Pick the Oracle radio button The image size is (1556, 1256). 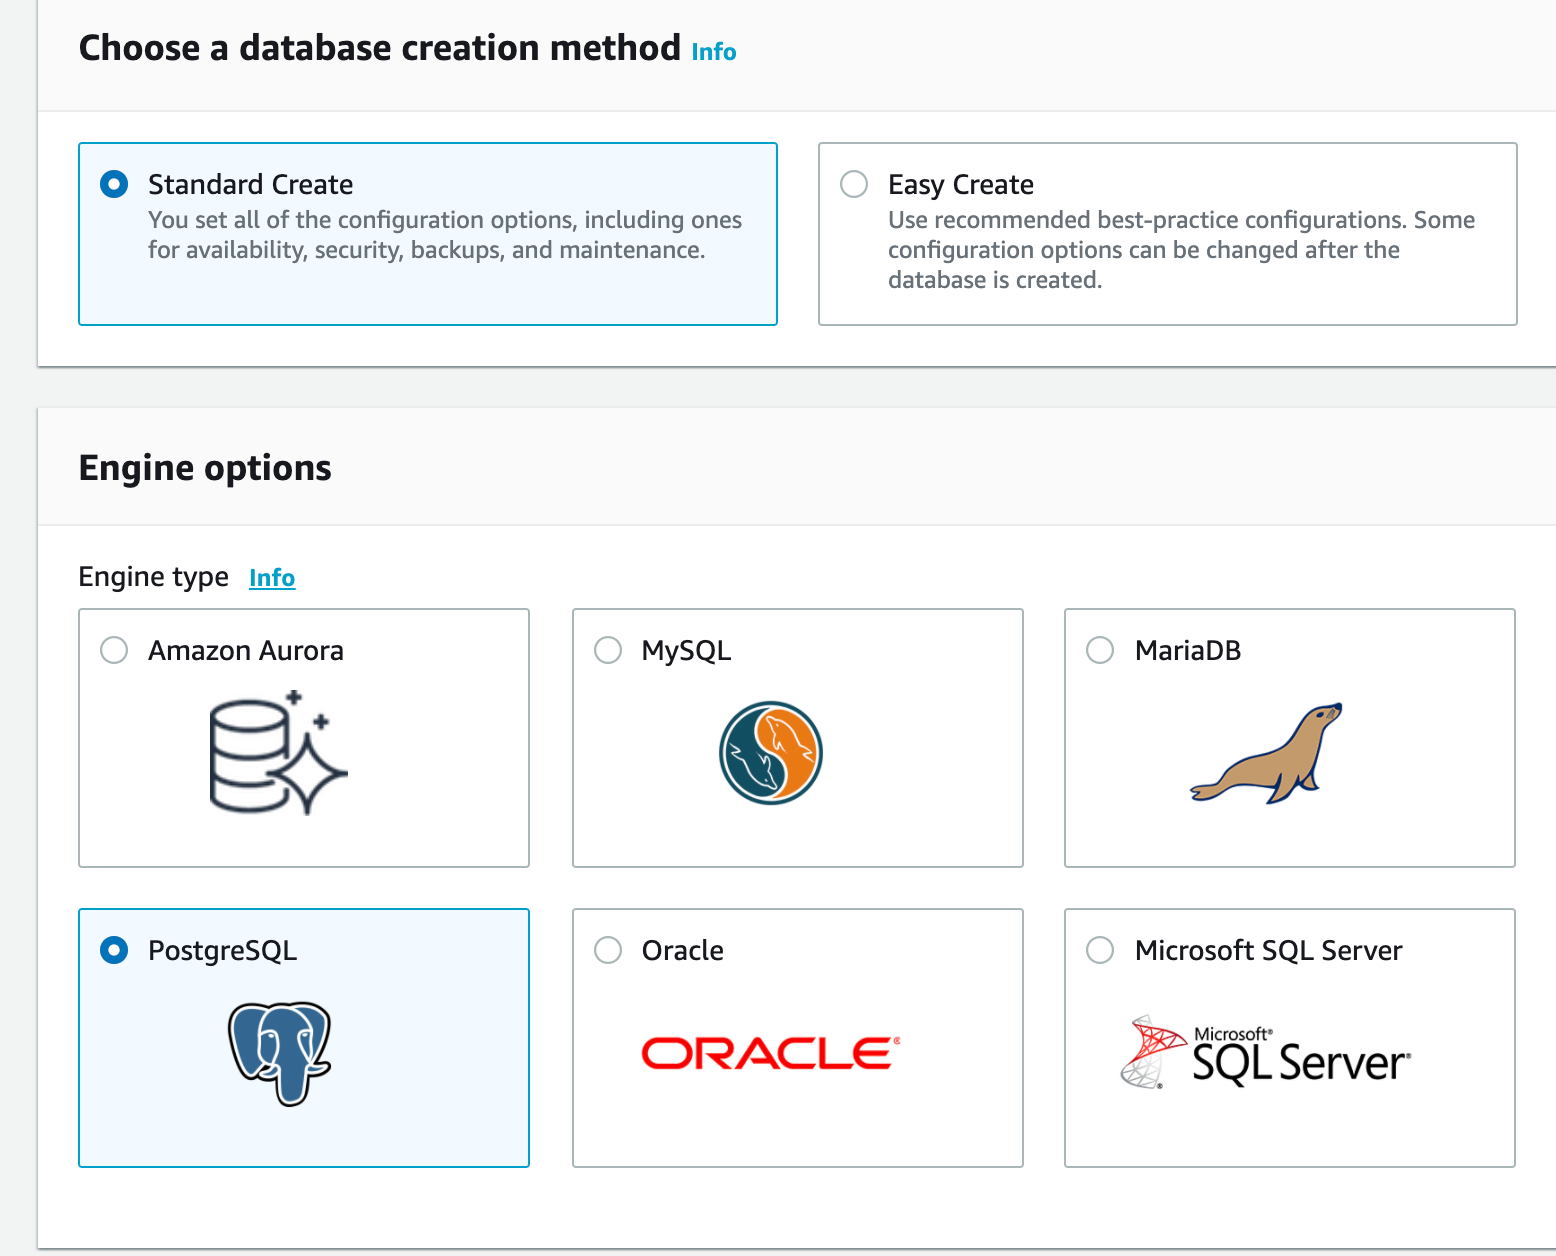[608, 950]
